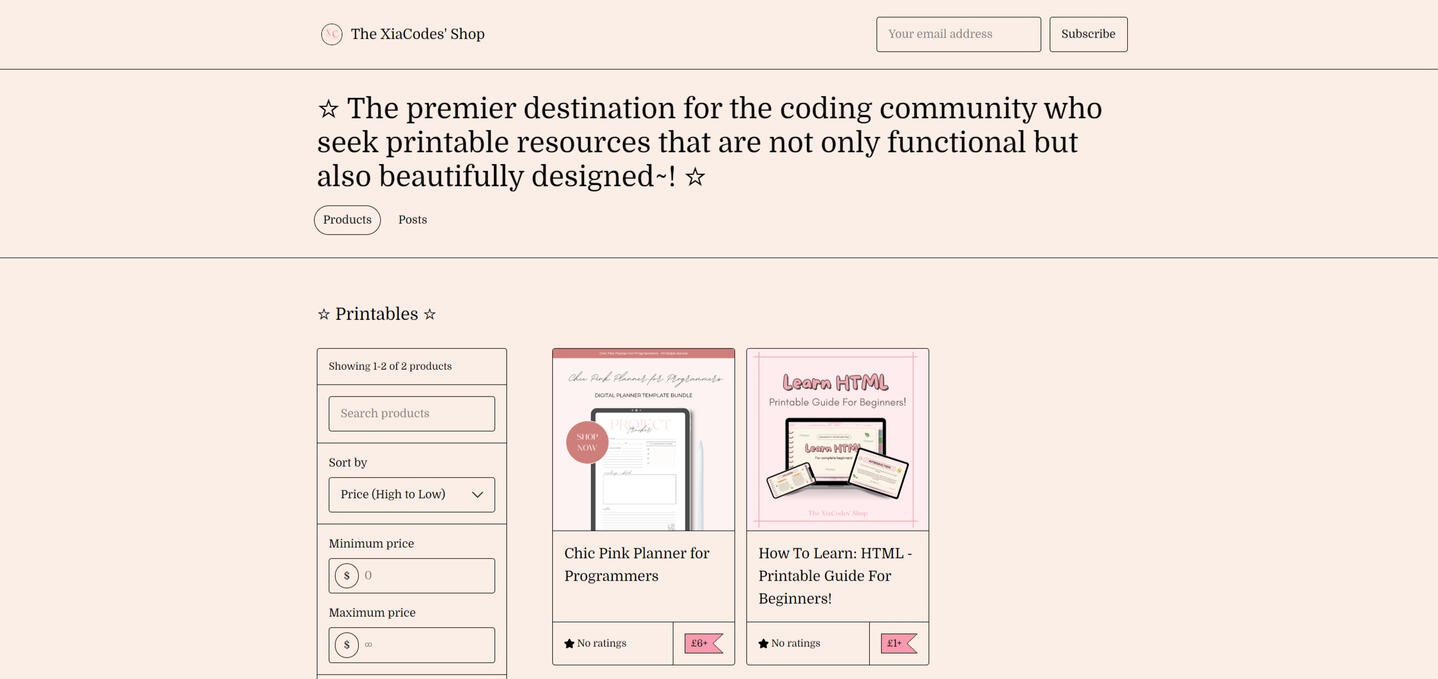
Task: Open How To Learn: HTML guide title
Action: [835, 576]
